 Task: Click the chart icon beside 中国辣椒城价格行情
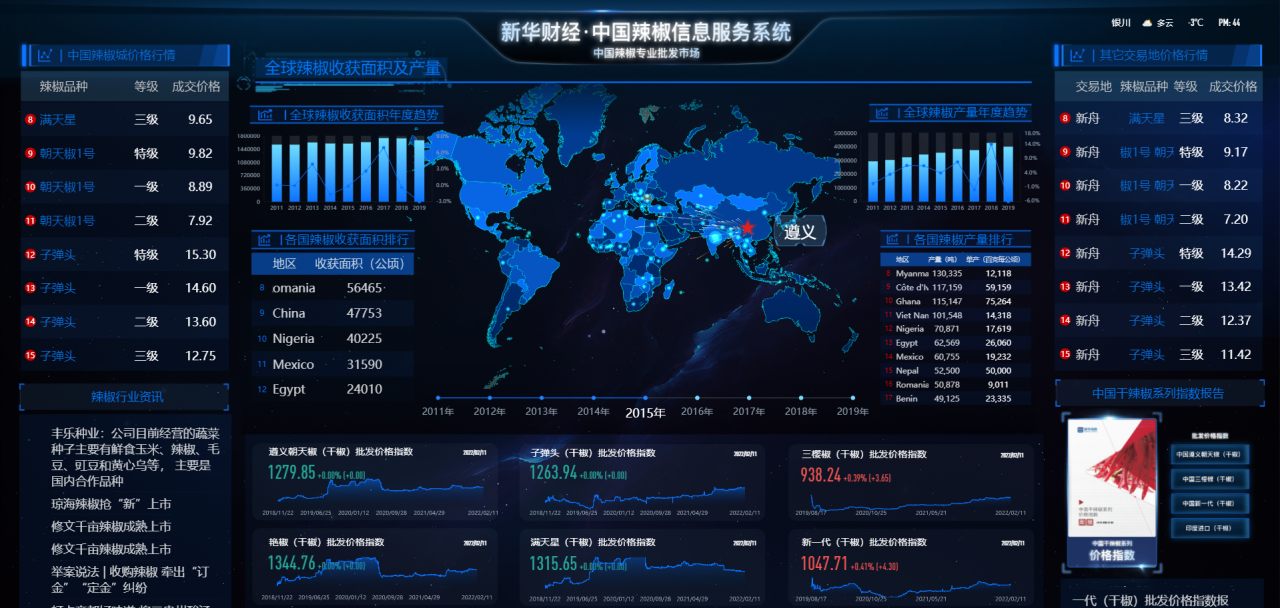point(45,55)
